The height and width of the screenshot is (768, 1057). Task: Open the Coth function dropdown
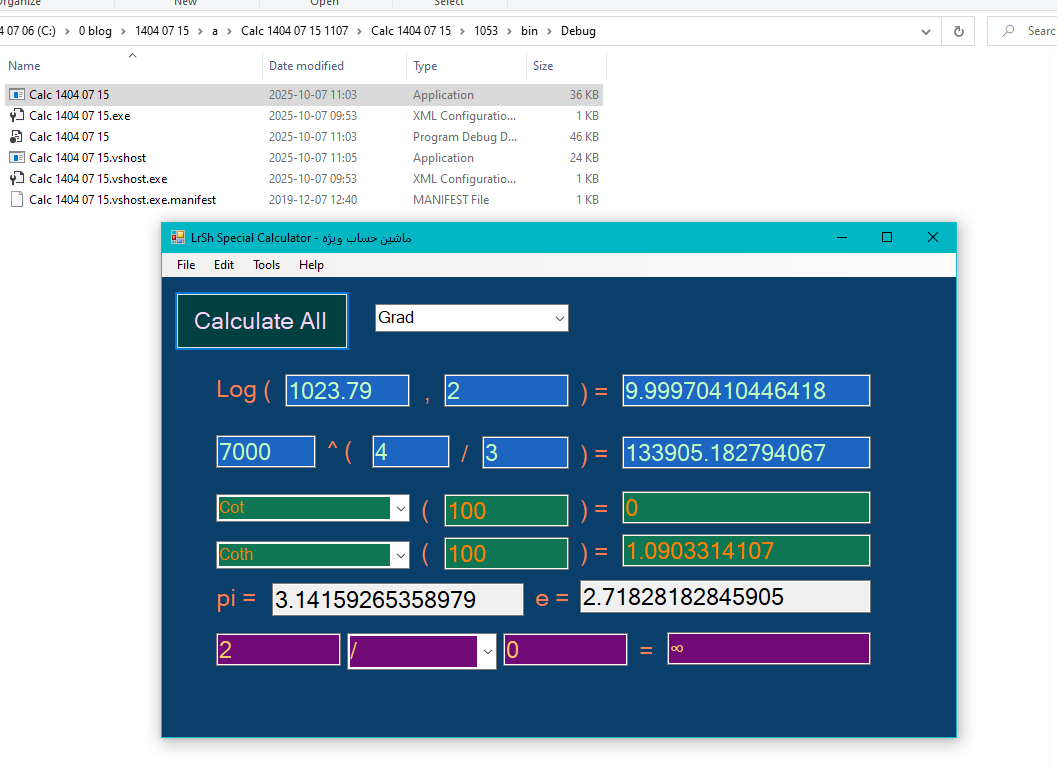click(400, 554)
